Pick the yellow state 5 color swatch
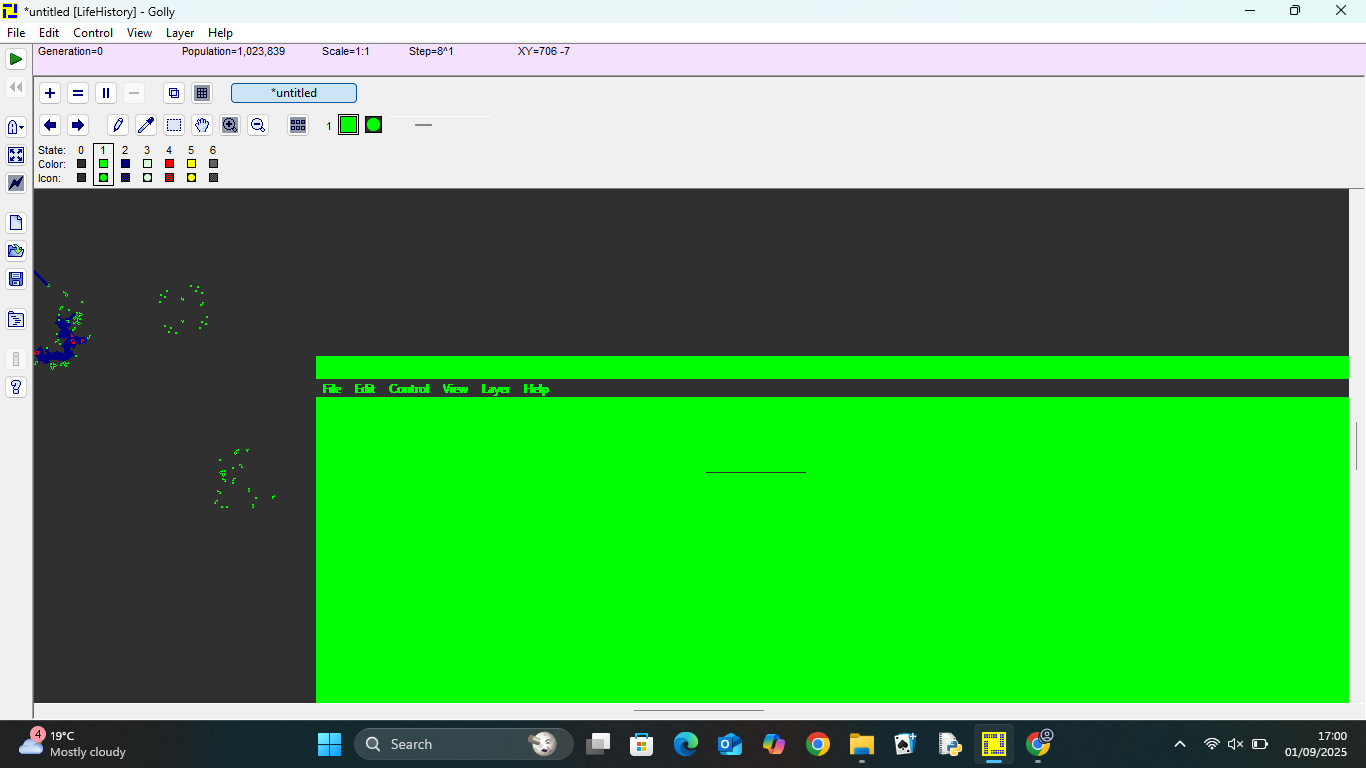Screen dimensions: 1366x768 [x=191, y=164]
